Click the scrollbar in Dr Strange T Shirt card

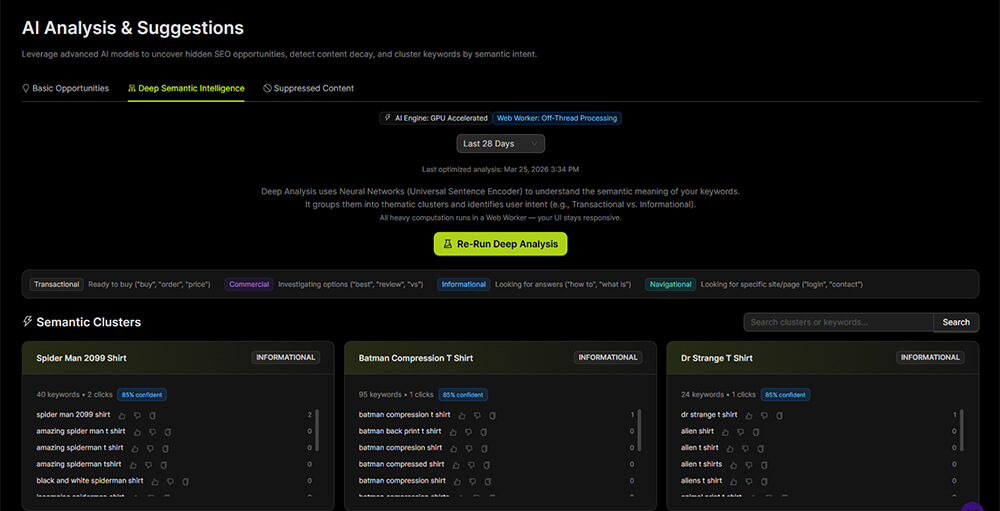click(962, 431)
